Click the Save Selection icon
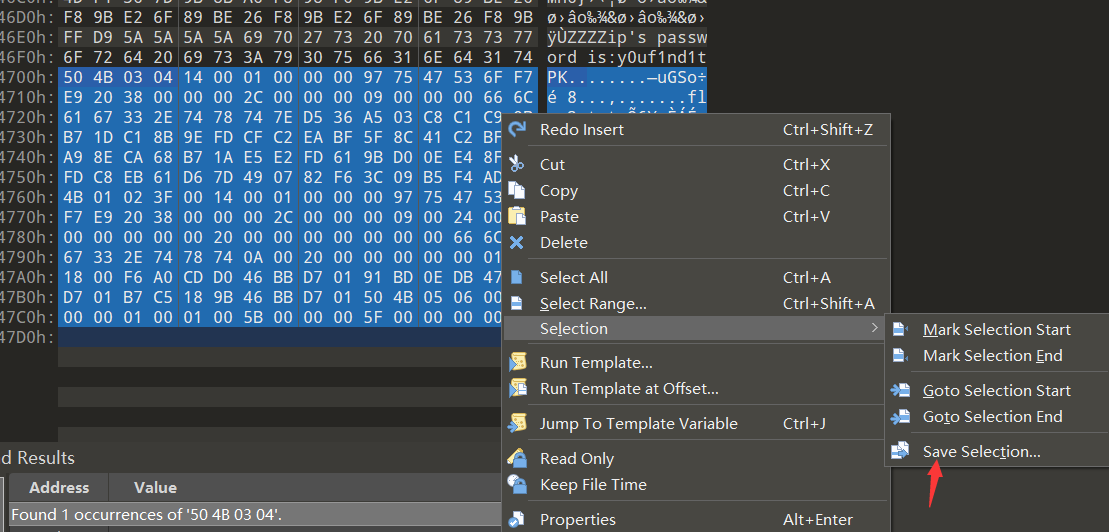This screenshot has width=1109, height=532. pos(901,451)
